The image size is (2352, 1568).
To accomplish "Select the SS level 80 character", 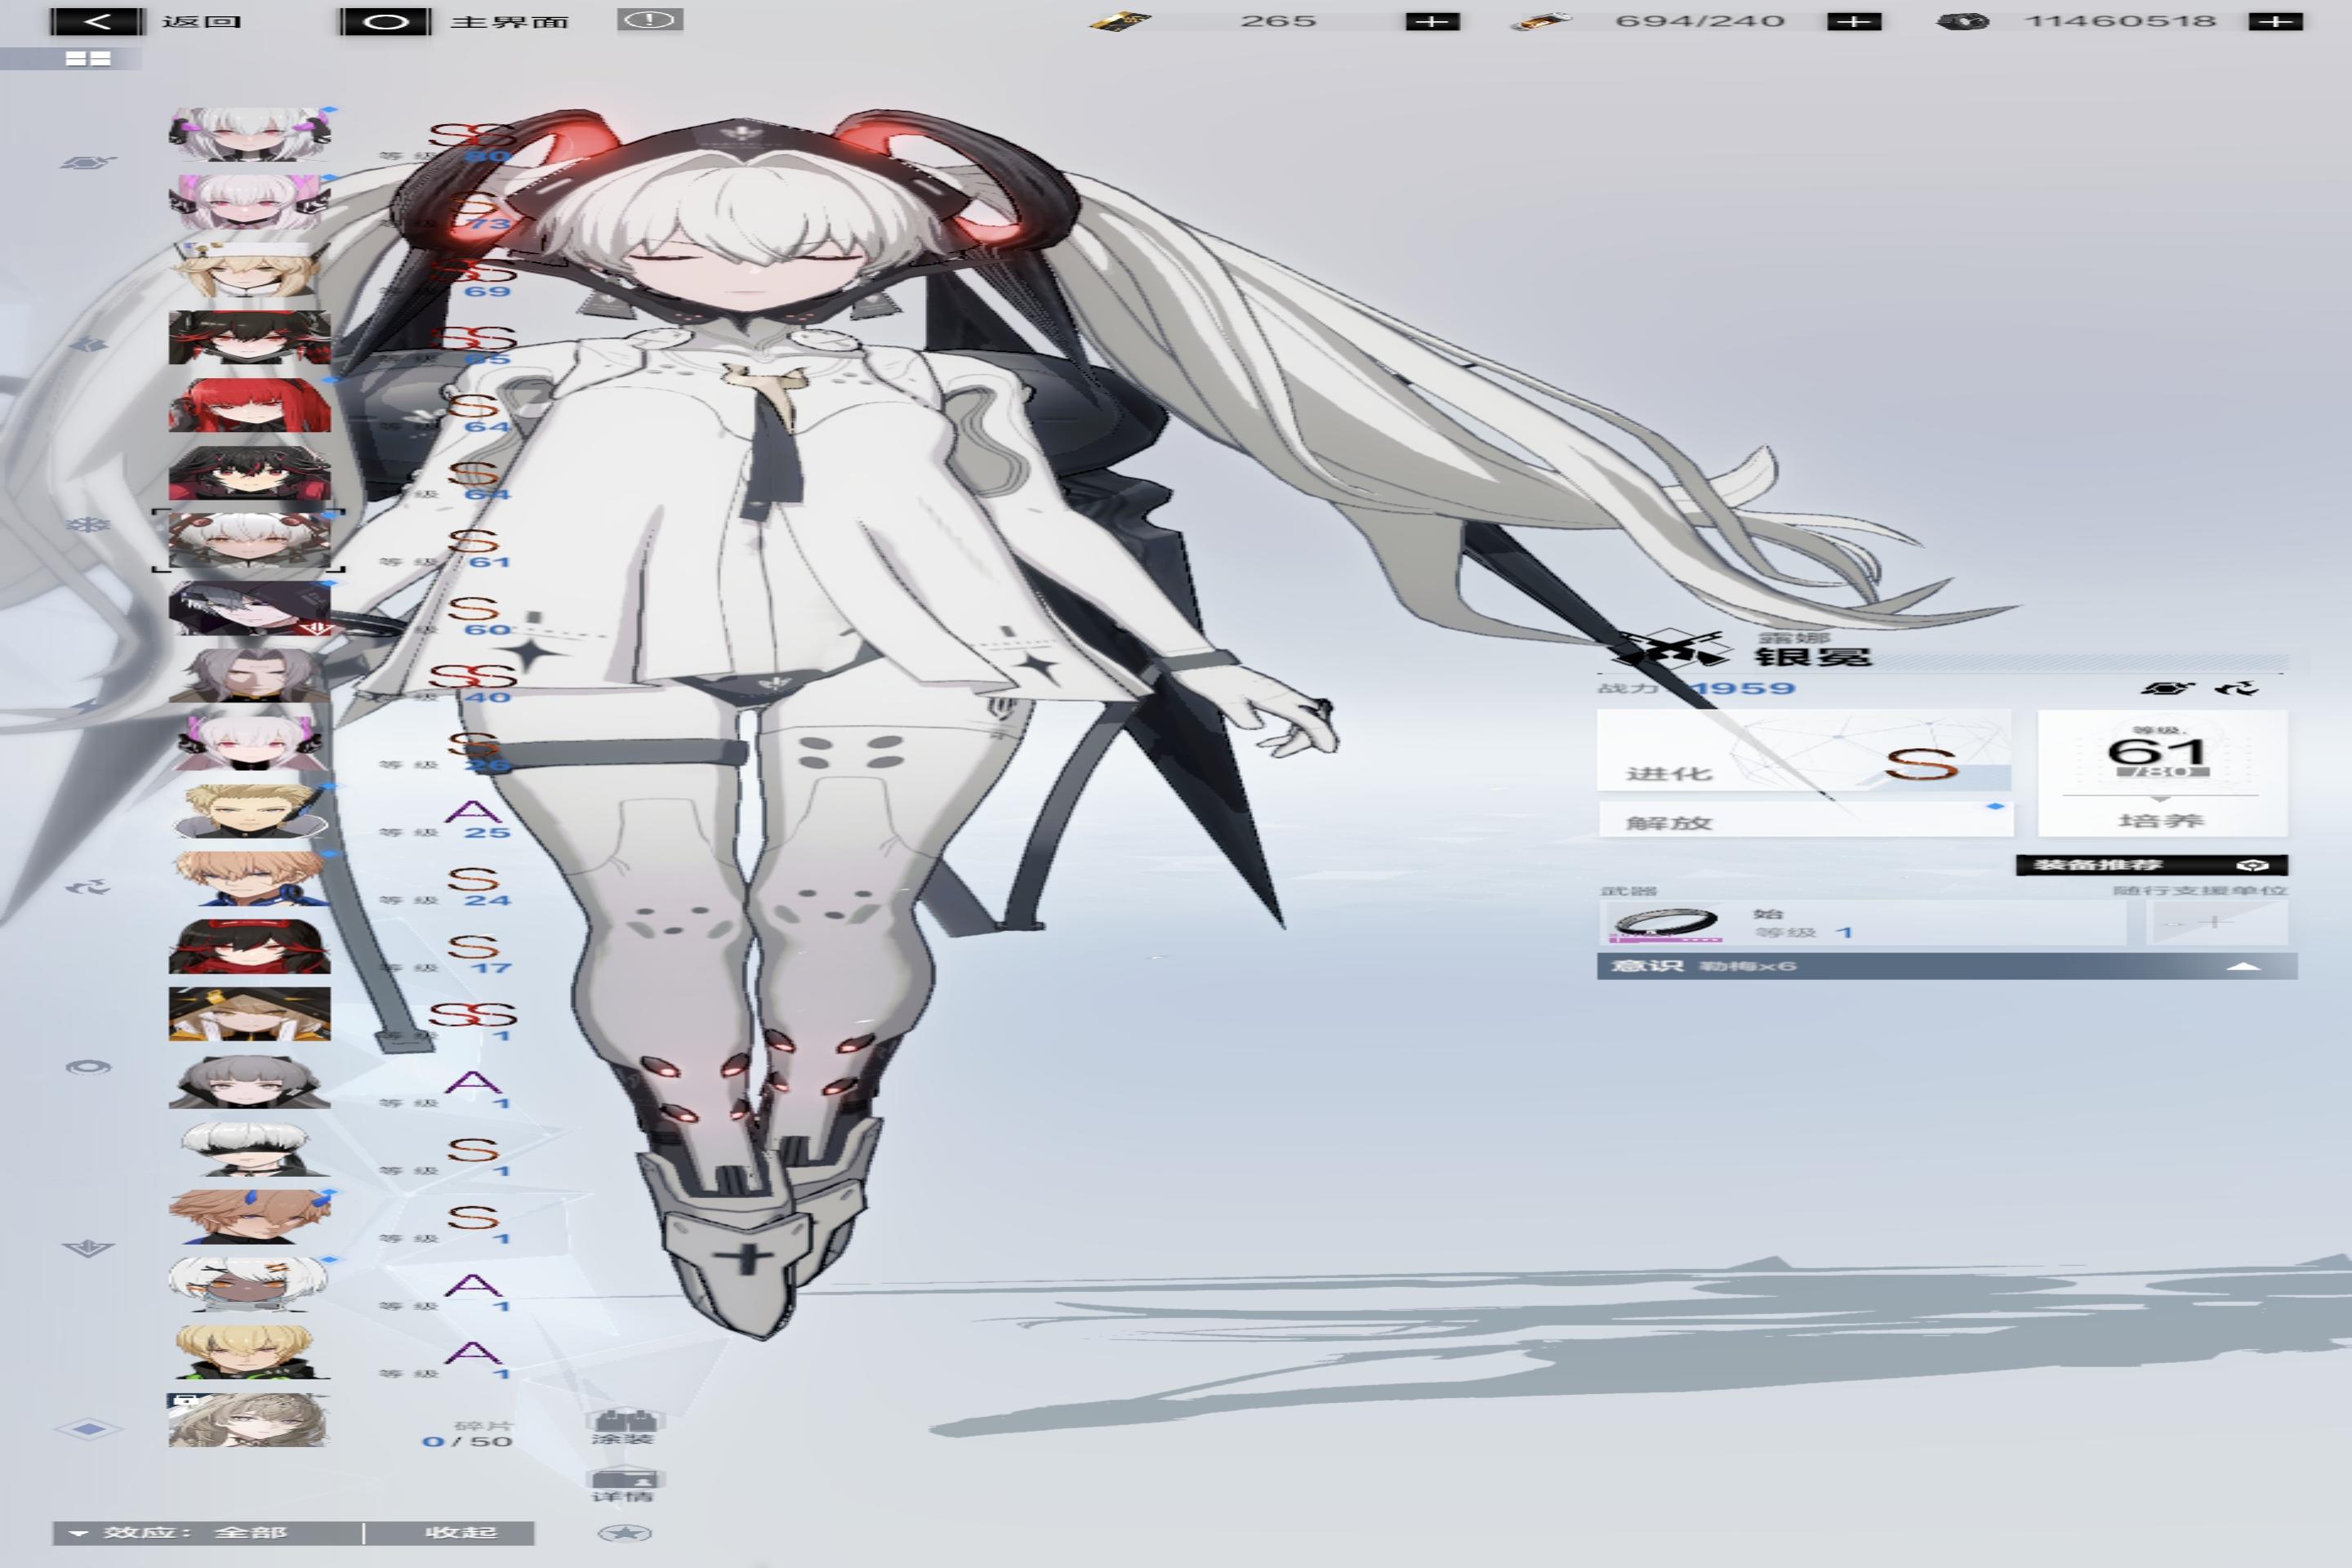I will pyautogui.click(x=249, y=134).
